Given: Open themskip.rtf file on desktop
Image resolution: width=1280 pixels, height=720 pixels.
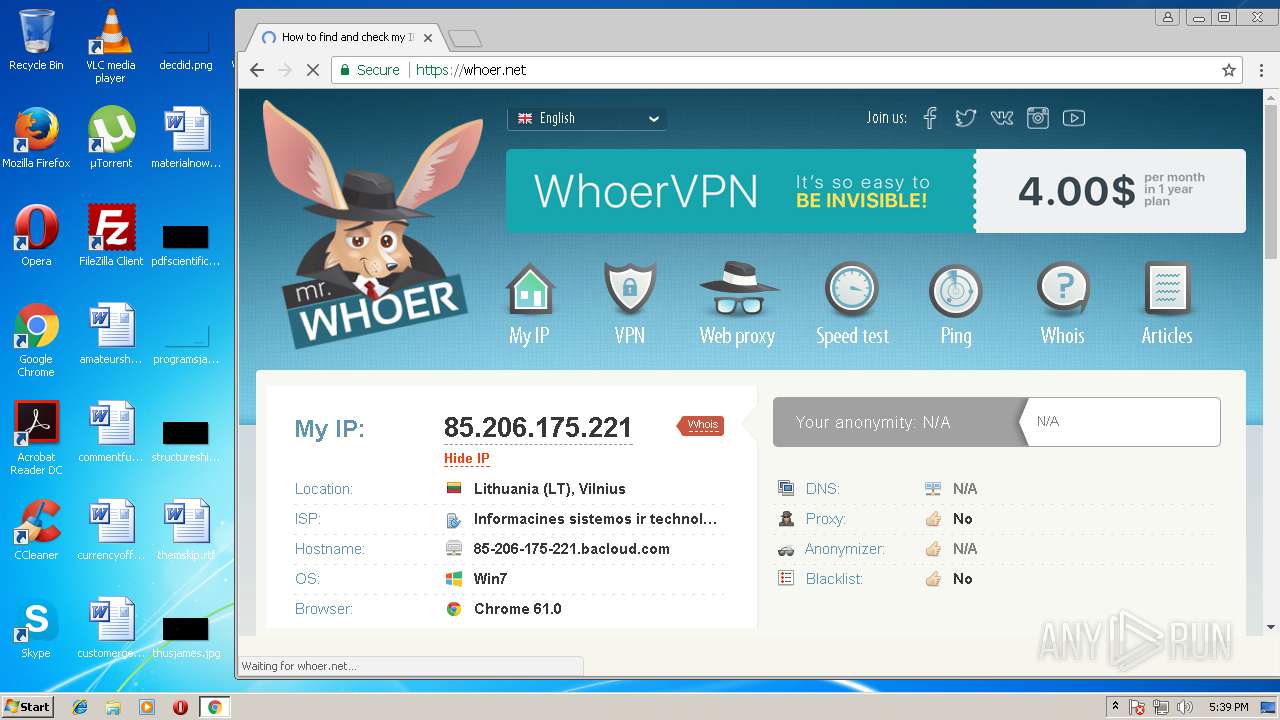Looking at the screenshot, I should (186, 530).
